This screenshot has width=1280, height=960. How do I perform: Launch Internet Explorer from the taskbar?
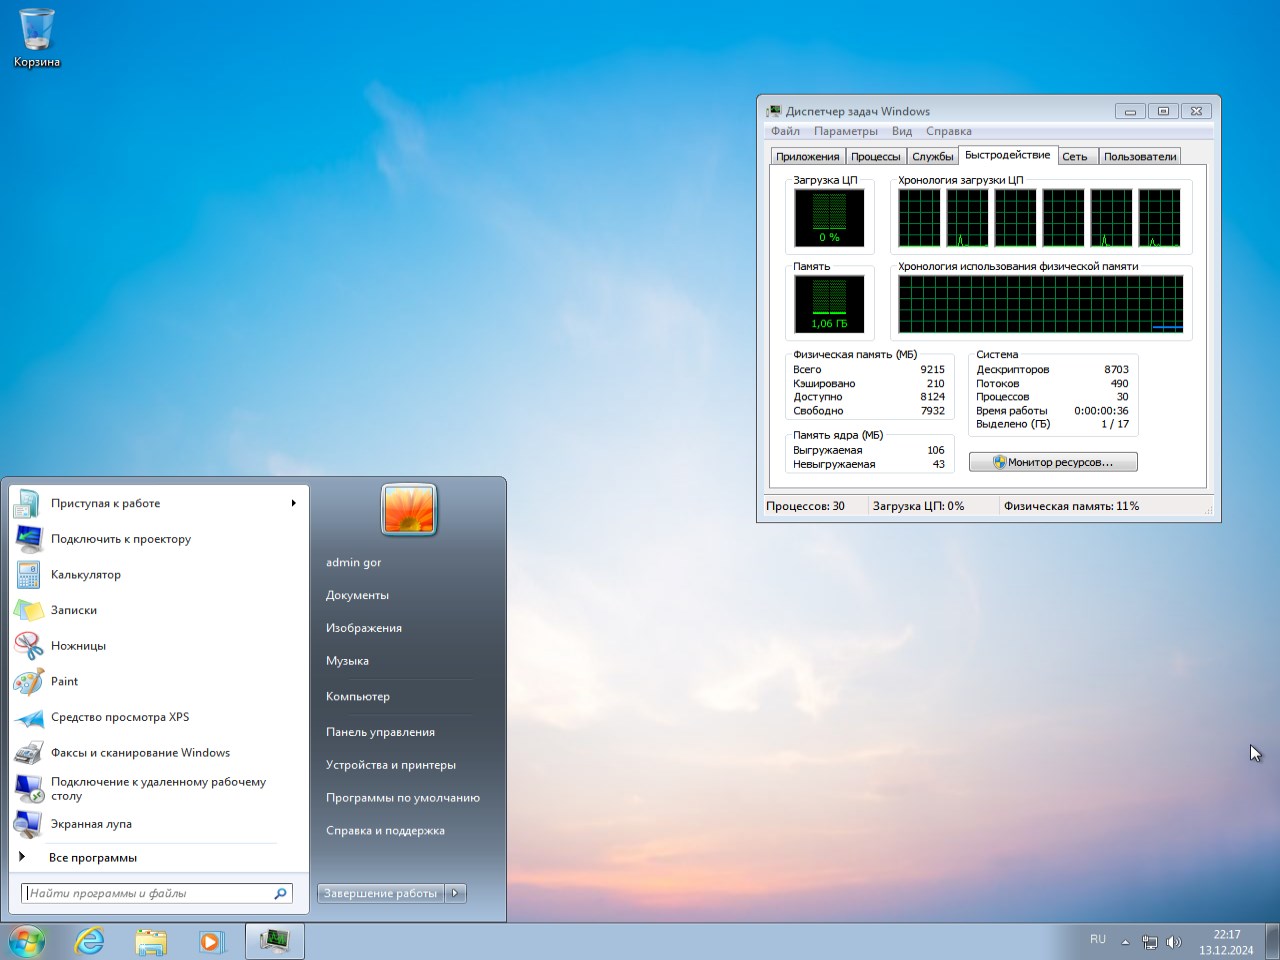90,941
